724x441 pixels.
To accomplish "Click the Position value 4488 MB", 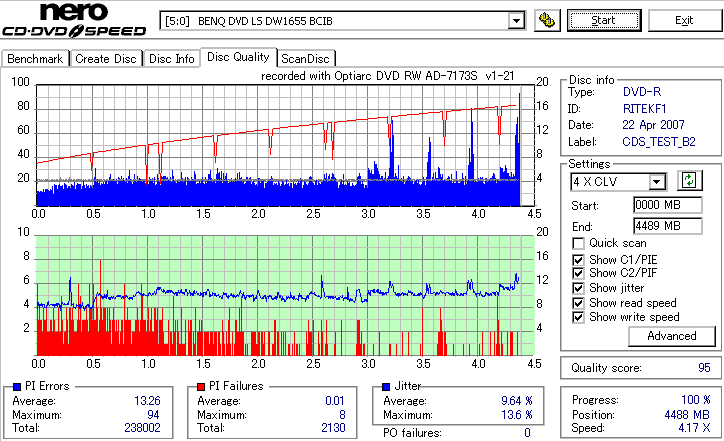I will 687,415.
